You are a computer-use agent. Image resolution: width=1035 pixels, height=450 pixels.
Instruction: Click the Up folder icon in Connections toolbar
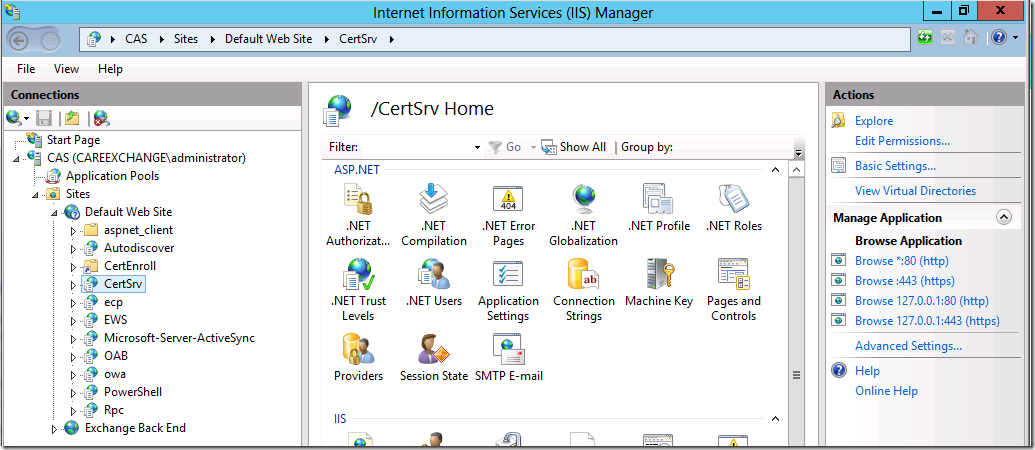click(x=72, y=119)
